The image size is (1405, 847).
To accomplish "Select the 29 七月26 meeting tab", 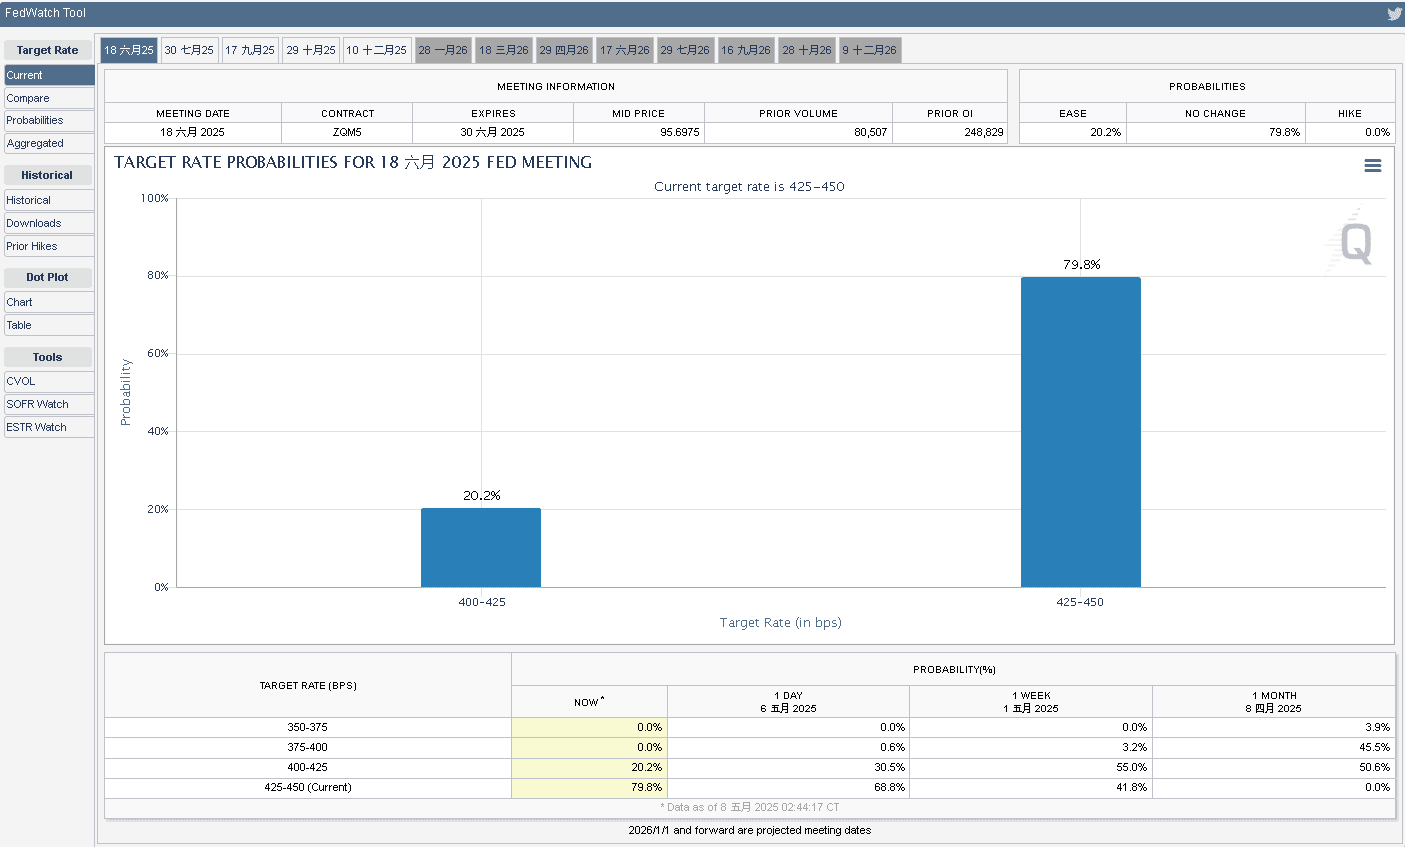I will [x=685, y=50].
